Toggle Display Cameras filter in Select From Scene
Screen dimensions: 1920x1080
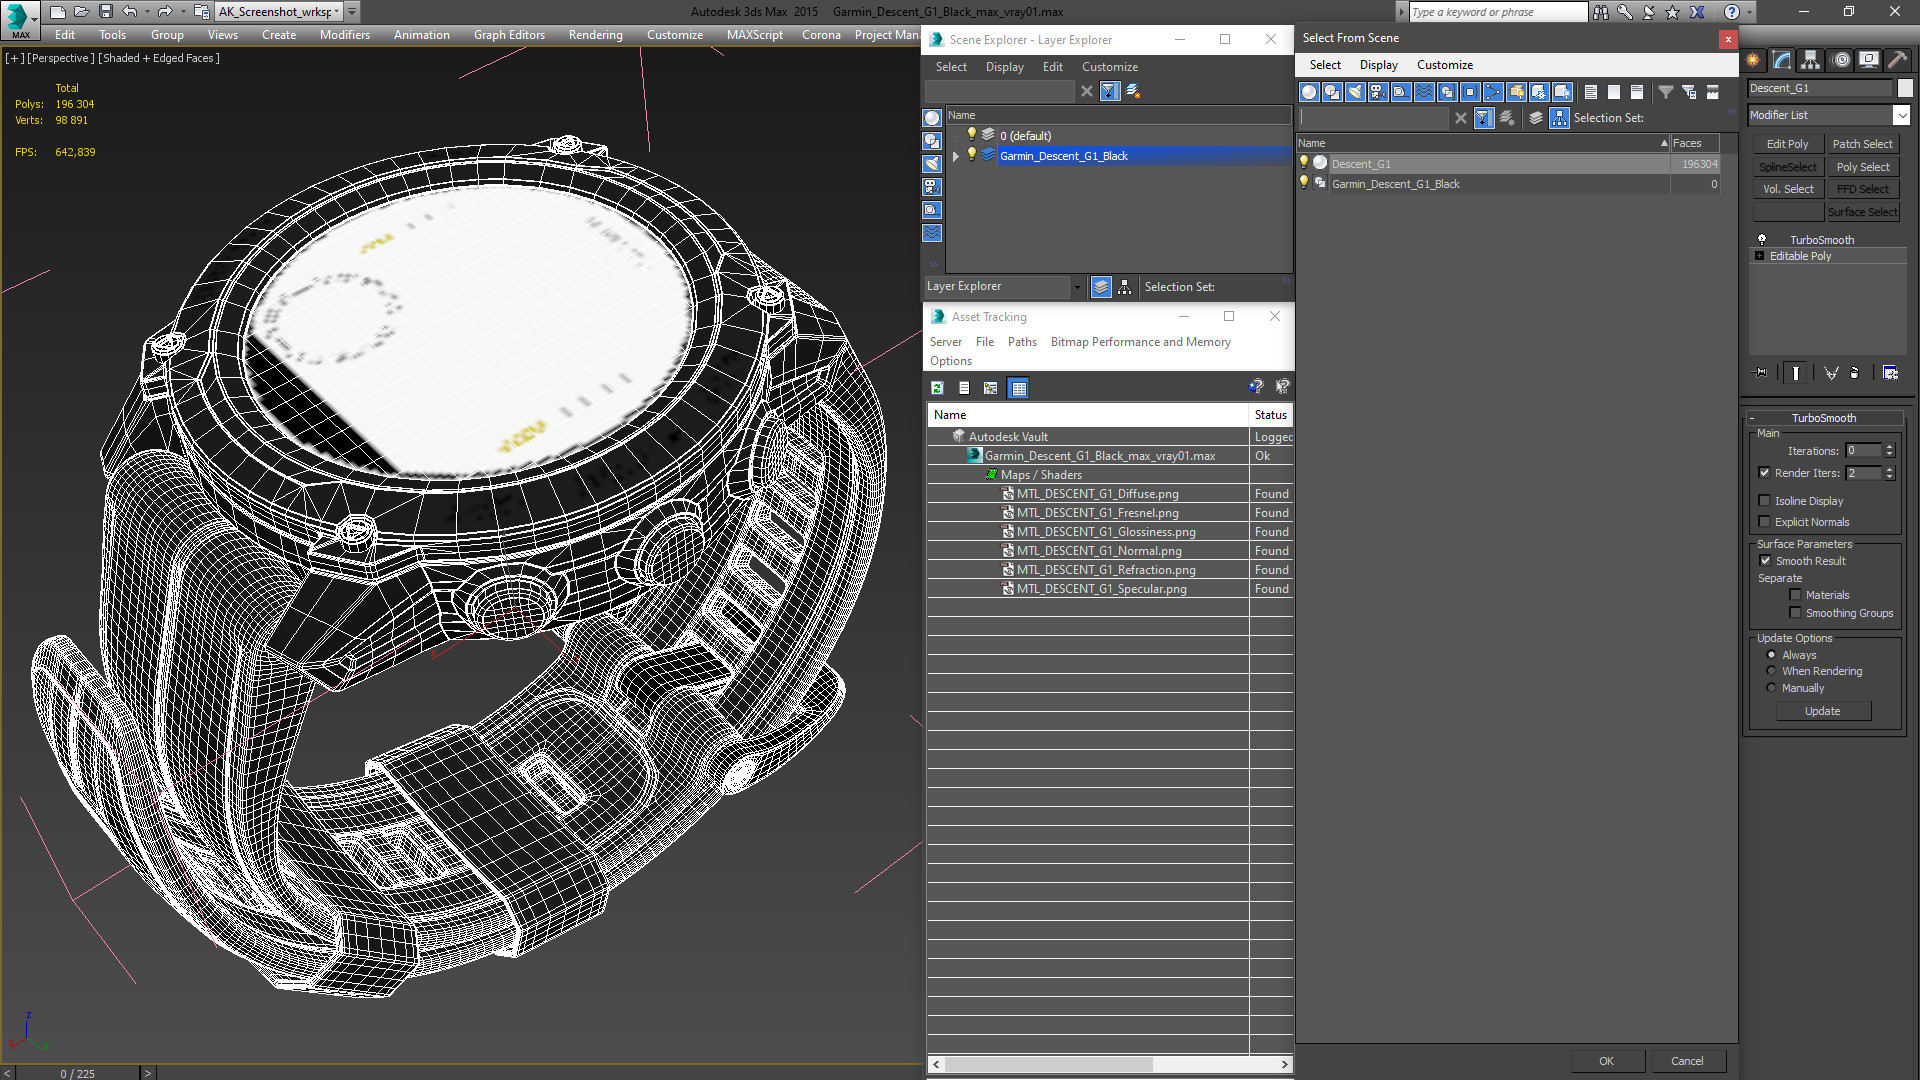coord(1378,92)
